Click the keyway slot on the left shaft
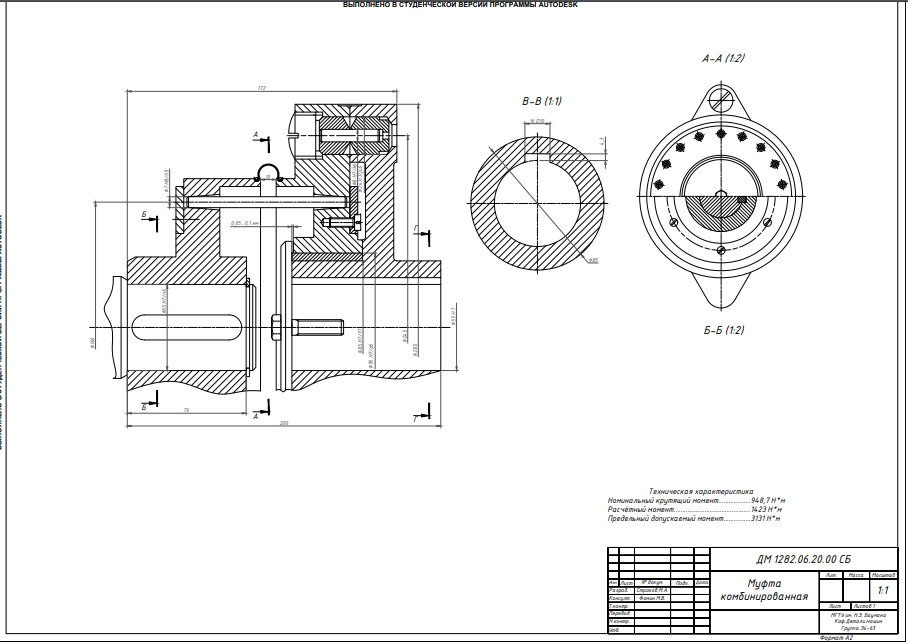This screenshot has width=908, height=642. click(186, 328)
